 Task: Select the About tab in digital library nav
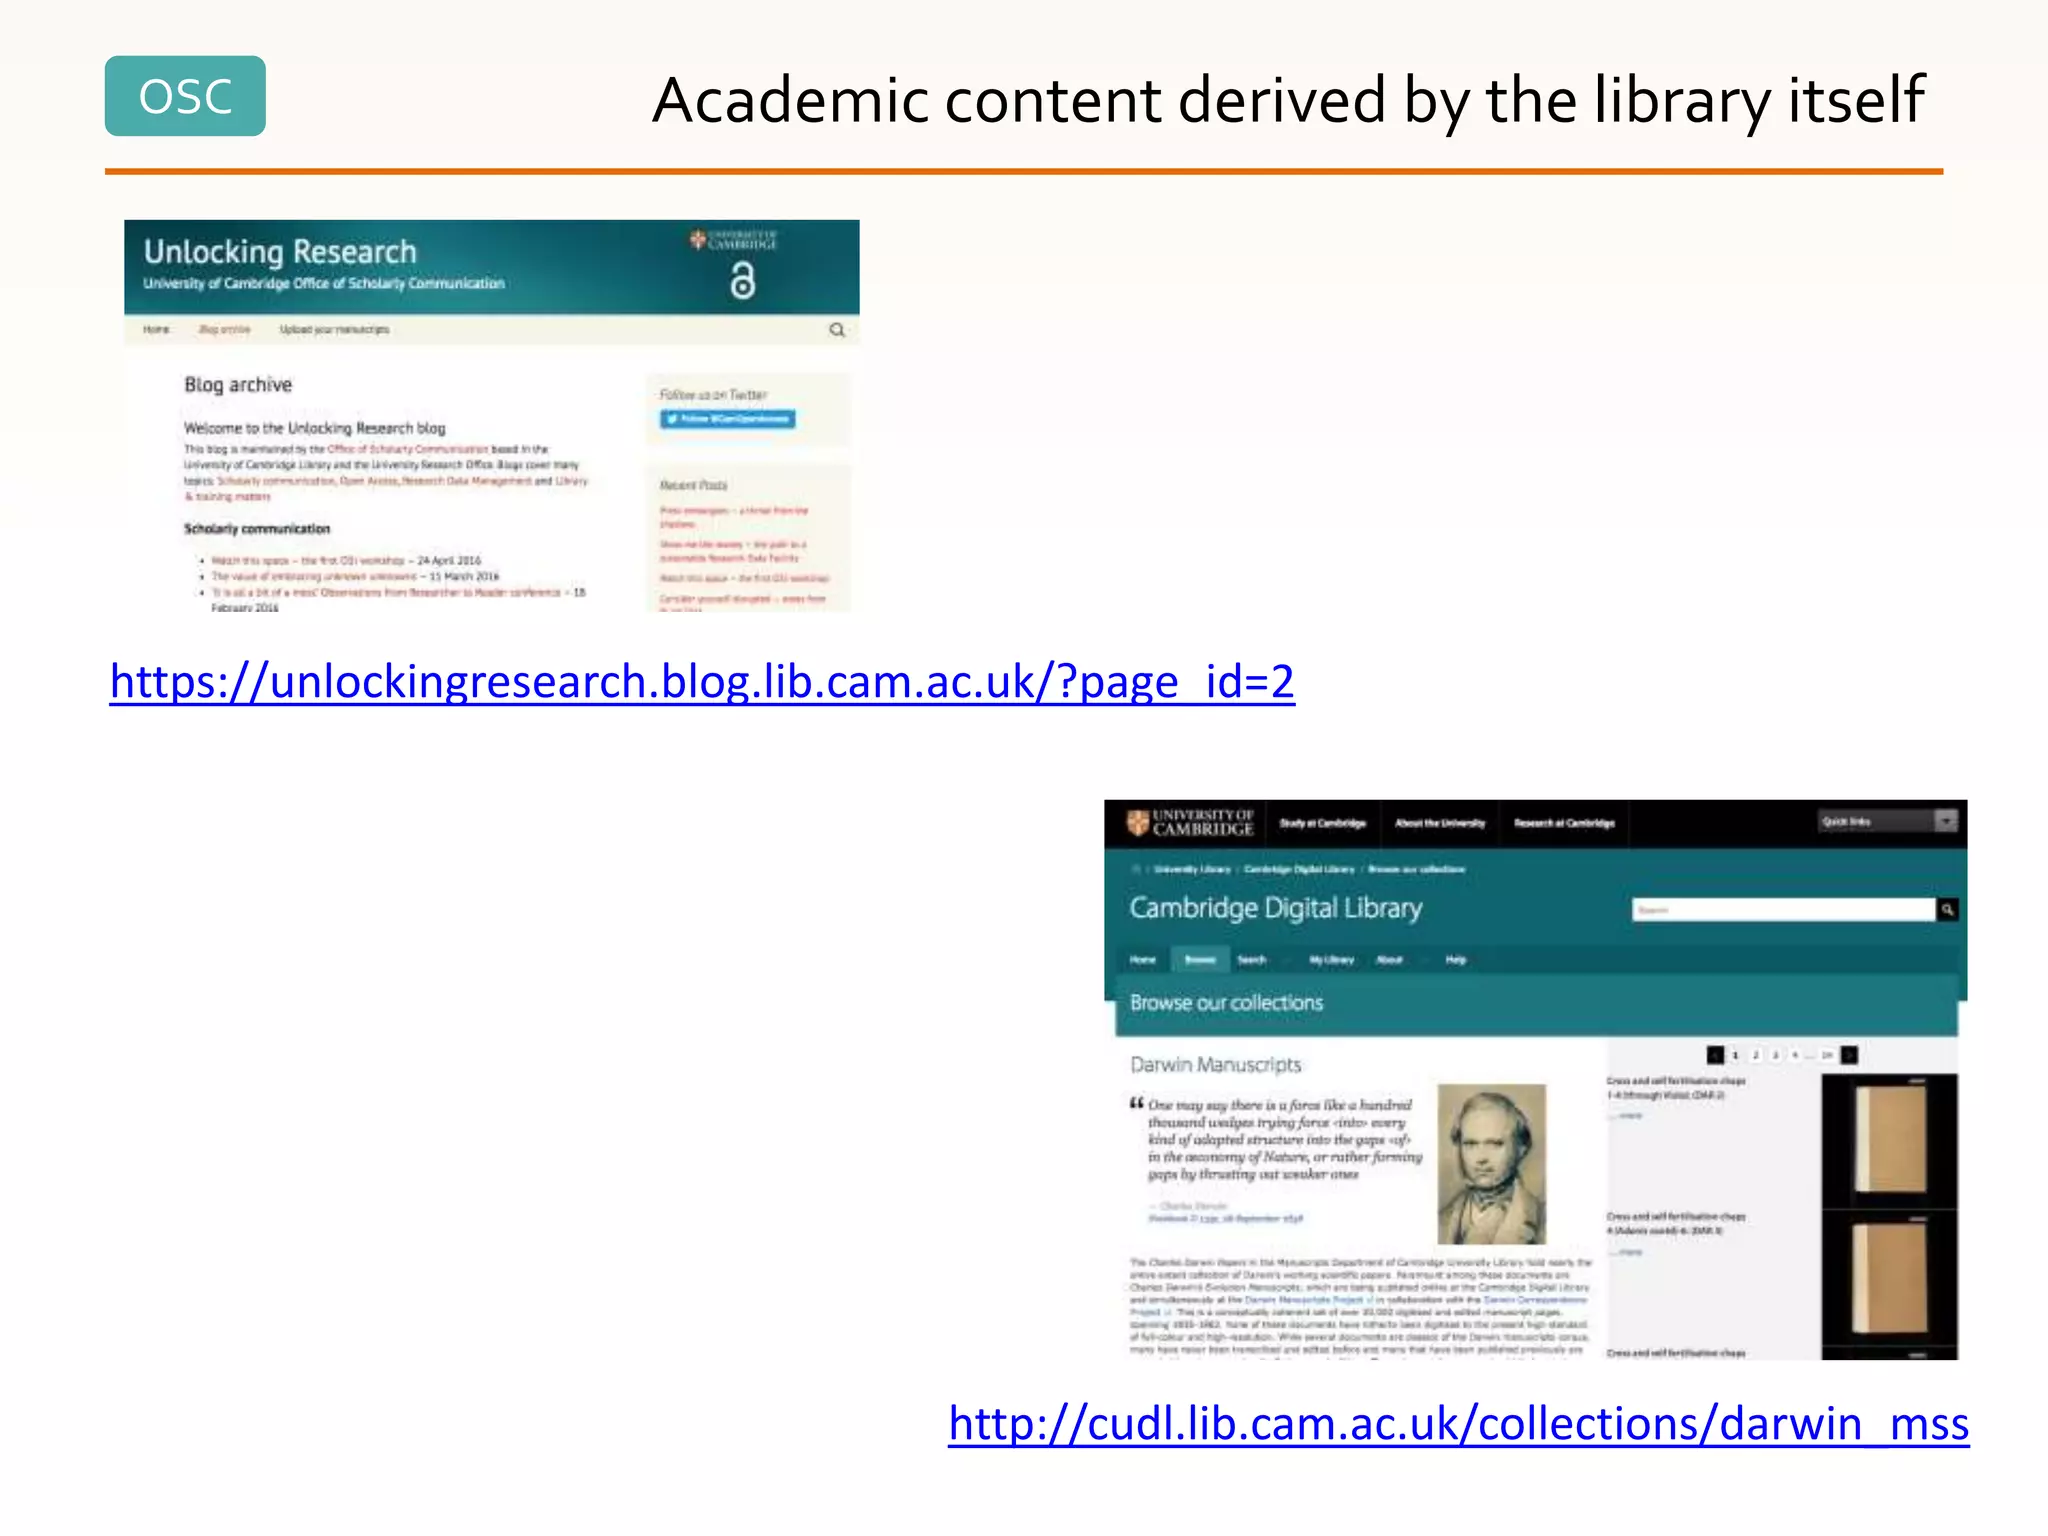point(1390,960)
